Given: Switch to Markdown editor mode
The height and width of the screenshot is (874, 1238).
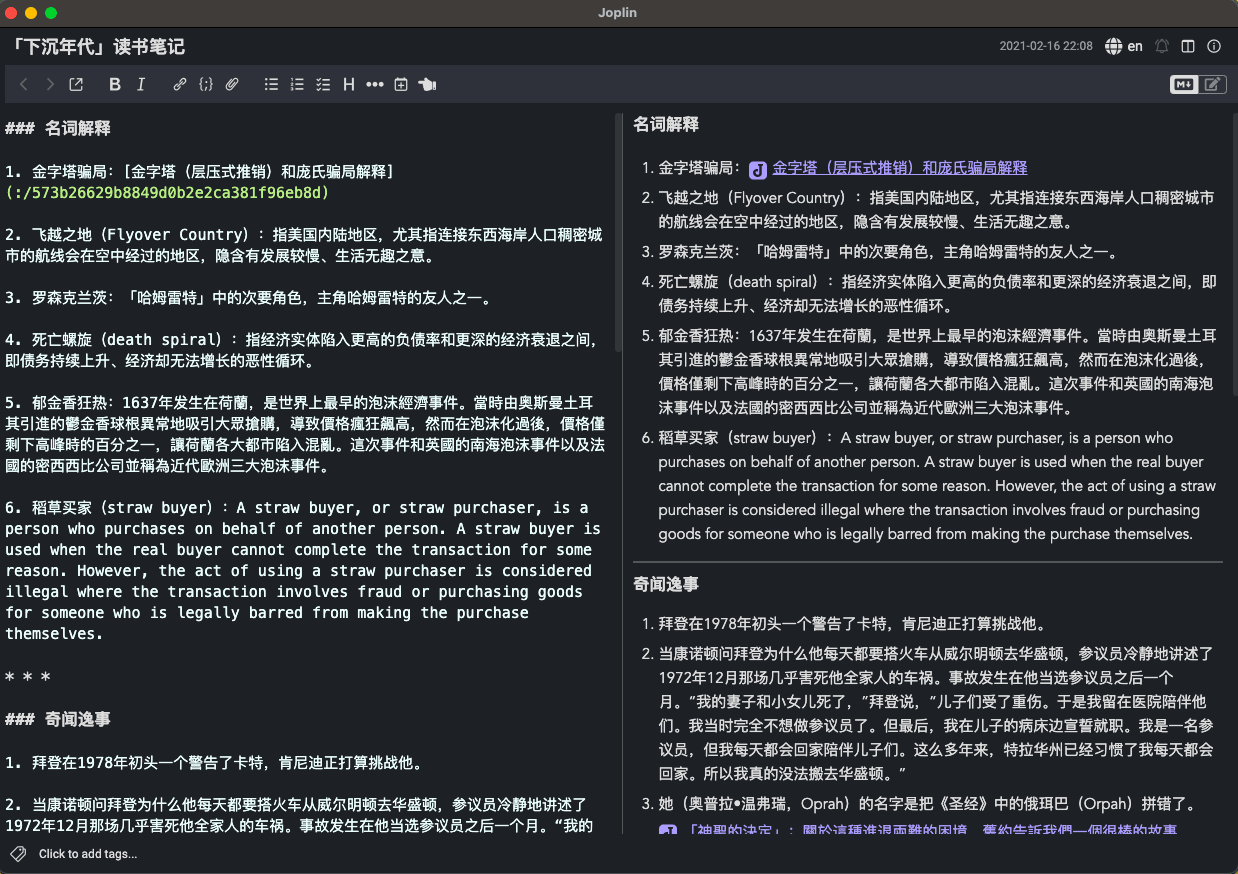Looking at the screenshot, I should coord(1184,85).
